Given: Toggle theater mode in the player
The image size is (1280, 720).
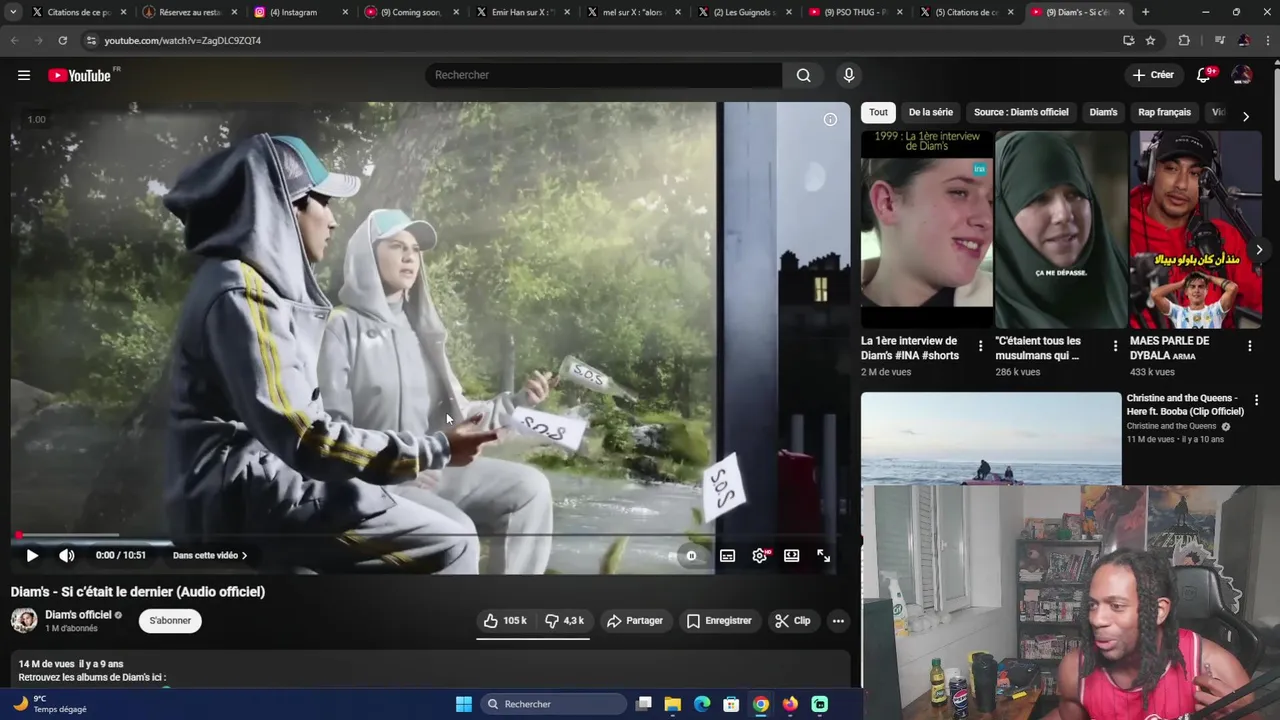Looking at the screenshot, I should (x=791, y=555).
